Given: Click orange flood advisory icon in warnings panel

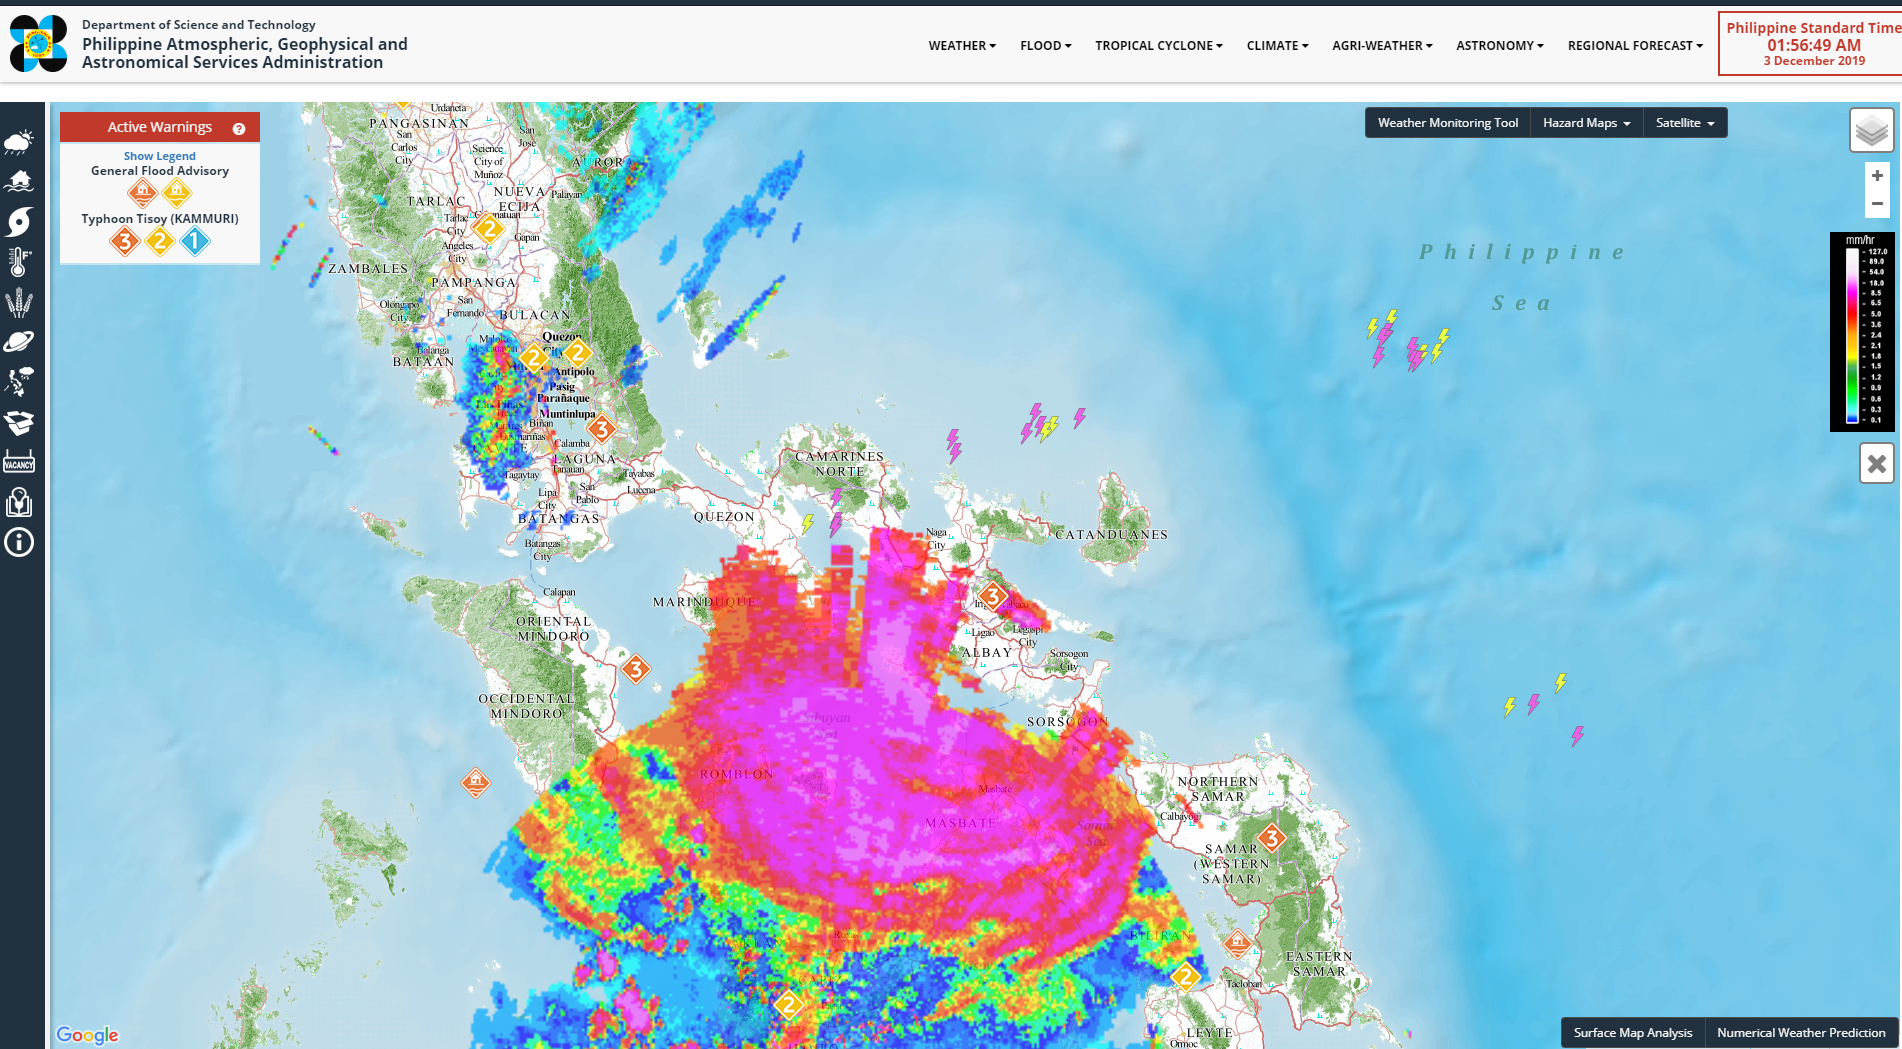Looking at the screenshot, I should (x=142, y=192).
